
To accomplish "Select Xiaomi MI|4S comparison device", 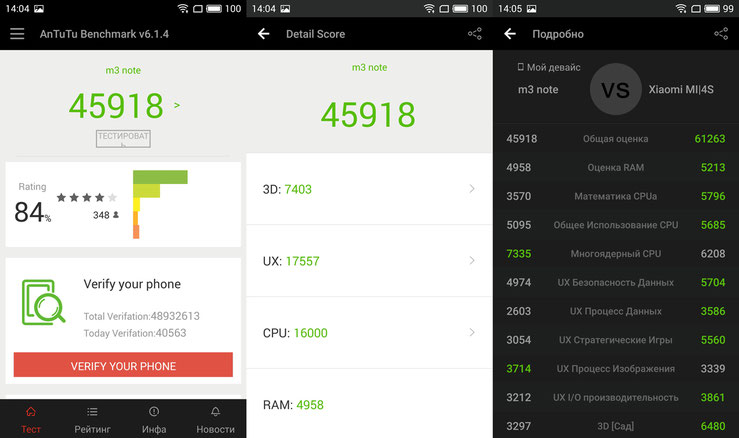I will 681,89.
